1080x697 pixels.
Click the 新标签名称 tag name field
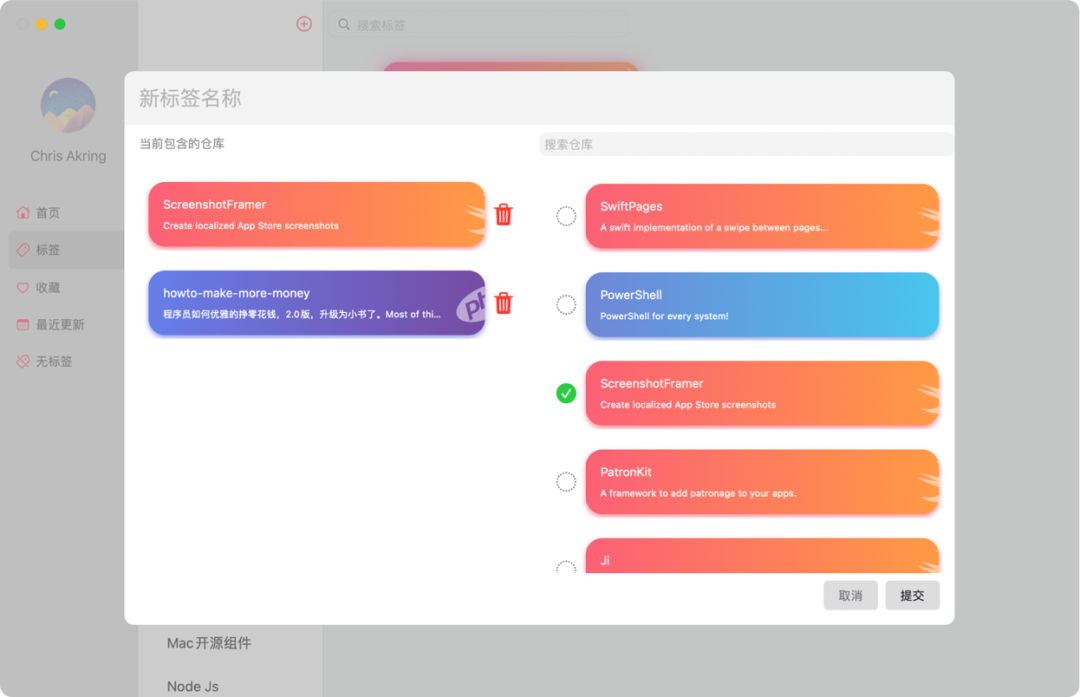point(539,98)
